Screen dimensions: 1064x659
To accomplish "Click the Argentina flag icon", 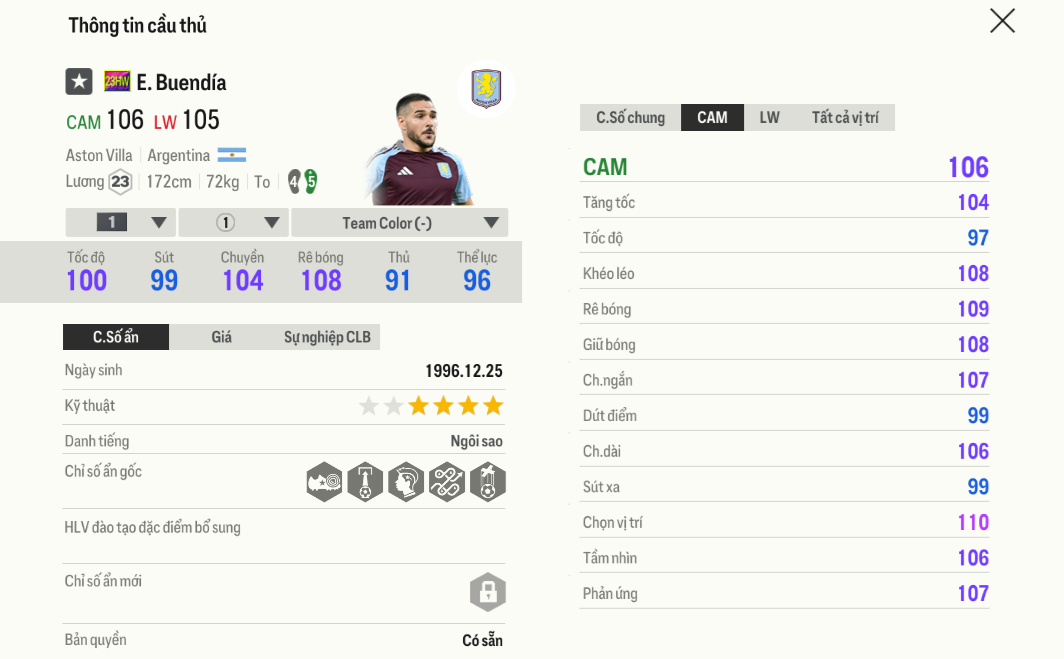I will [x=232, y=155].
